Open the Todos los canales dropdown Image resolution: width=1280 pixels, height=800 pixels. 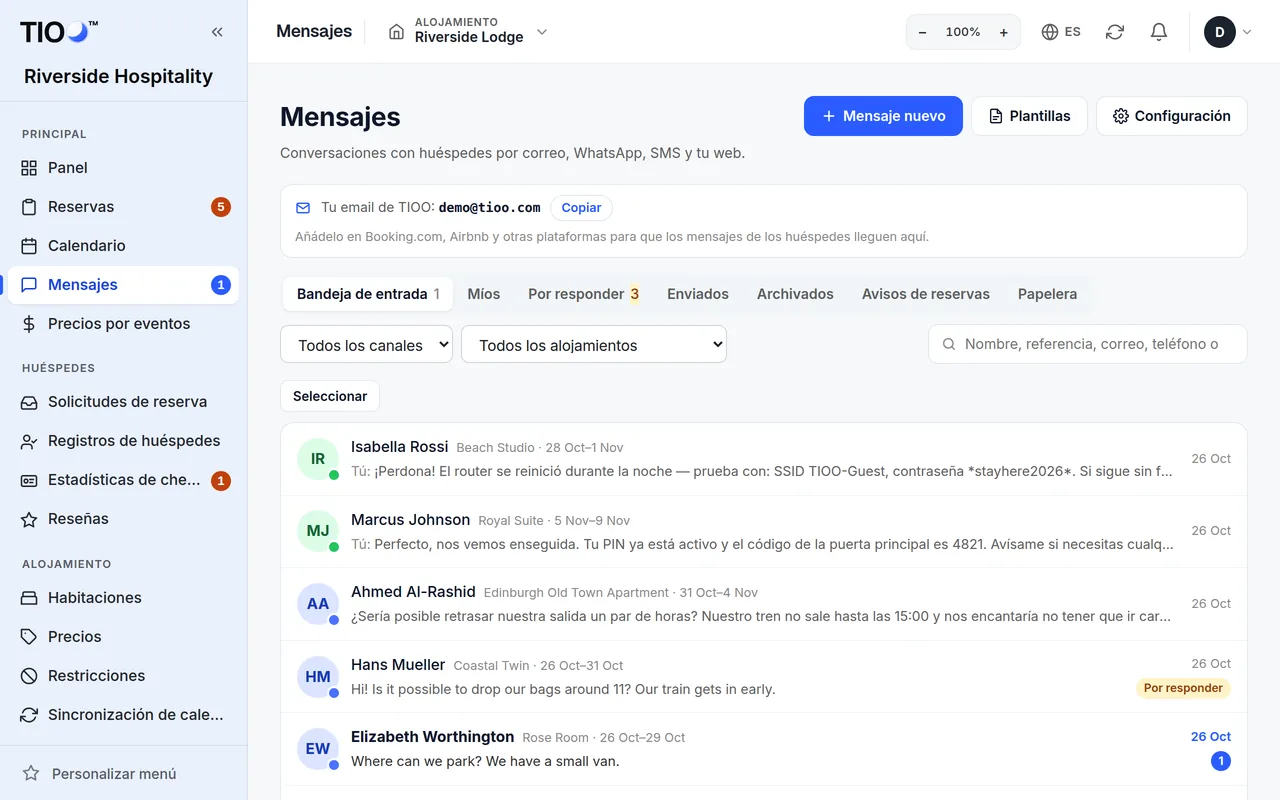click(366, 345)
